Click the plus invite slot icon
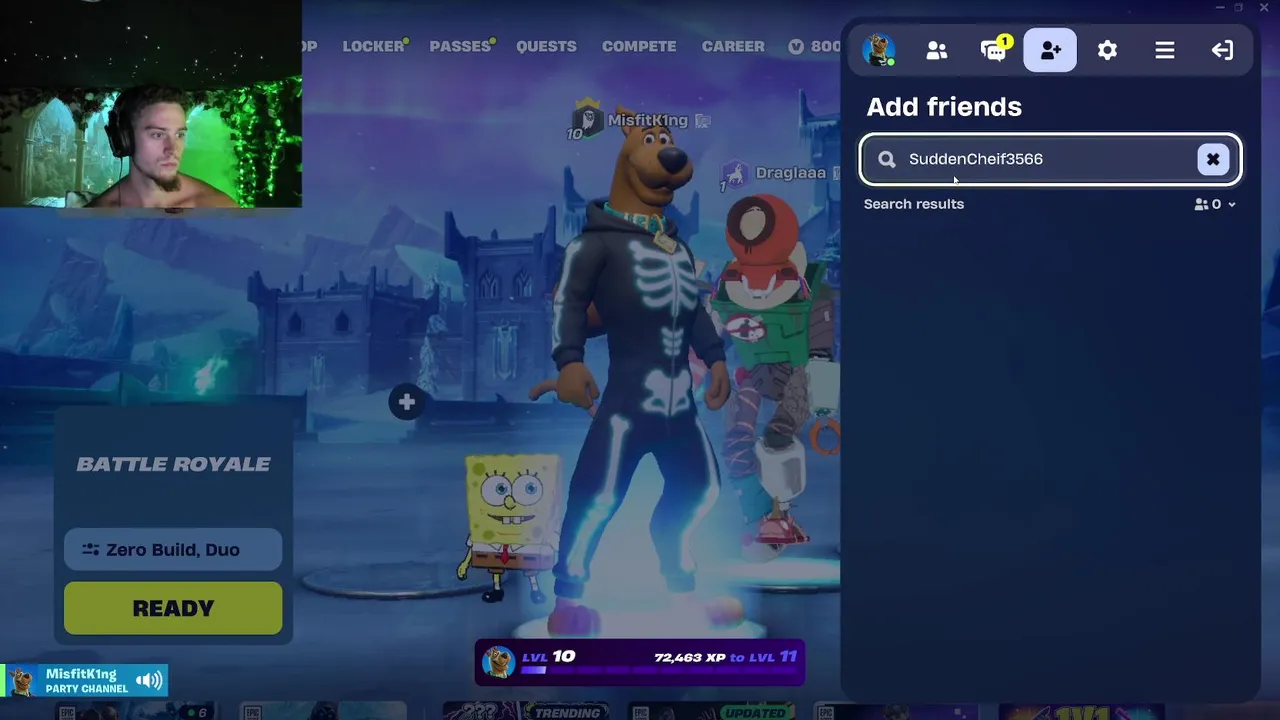Viewport: 1280px width, 720px height. click(406, 402)
